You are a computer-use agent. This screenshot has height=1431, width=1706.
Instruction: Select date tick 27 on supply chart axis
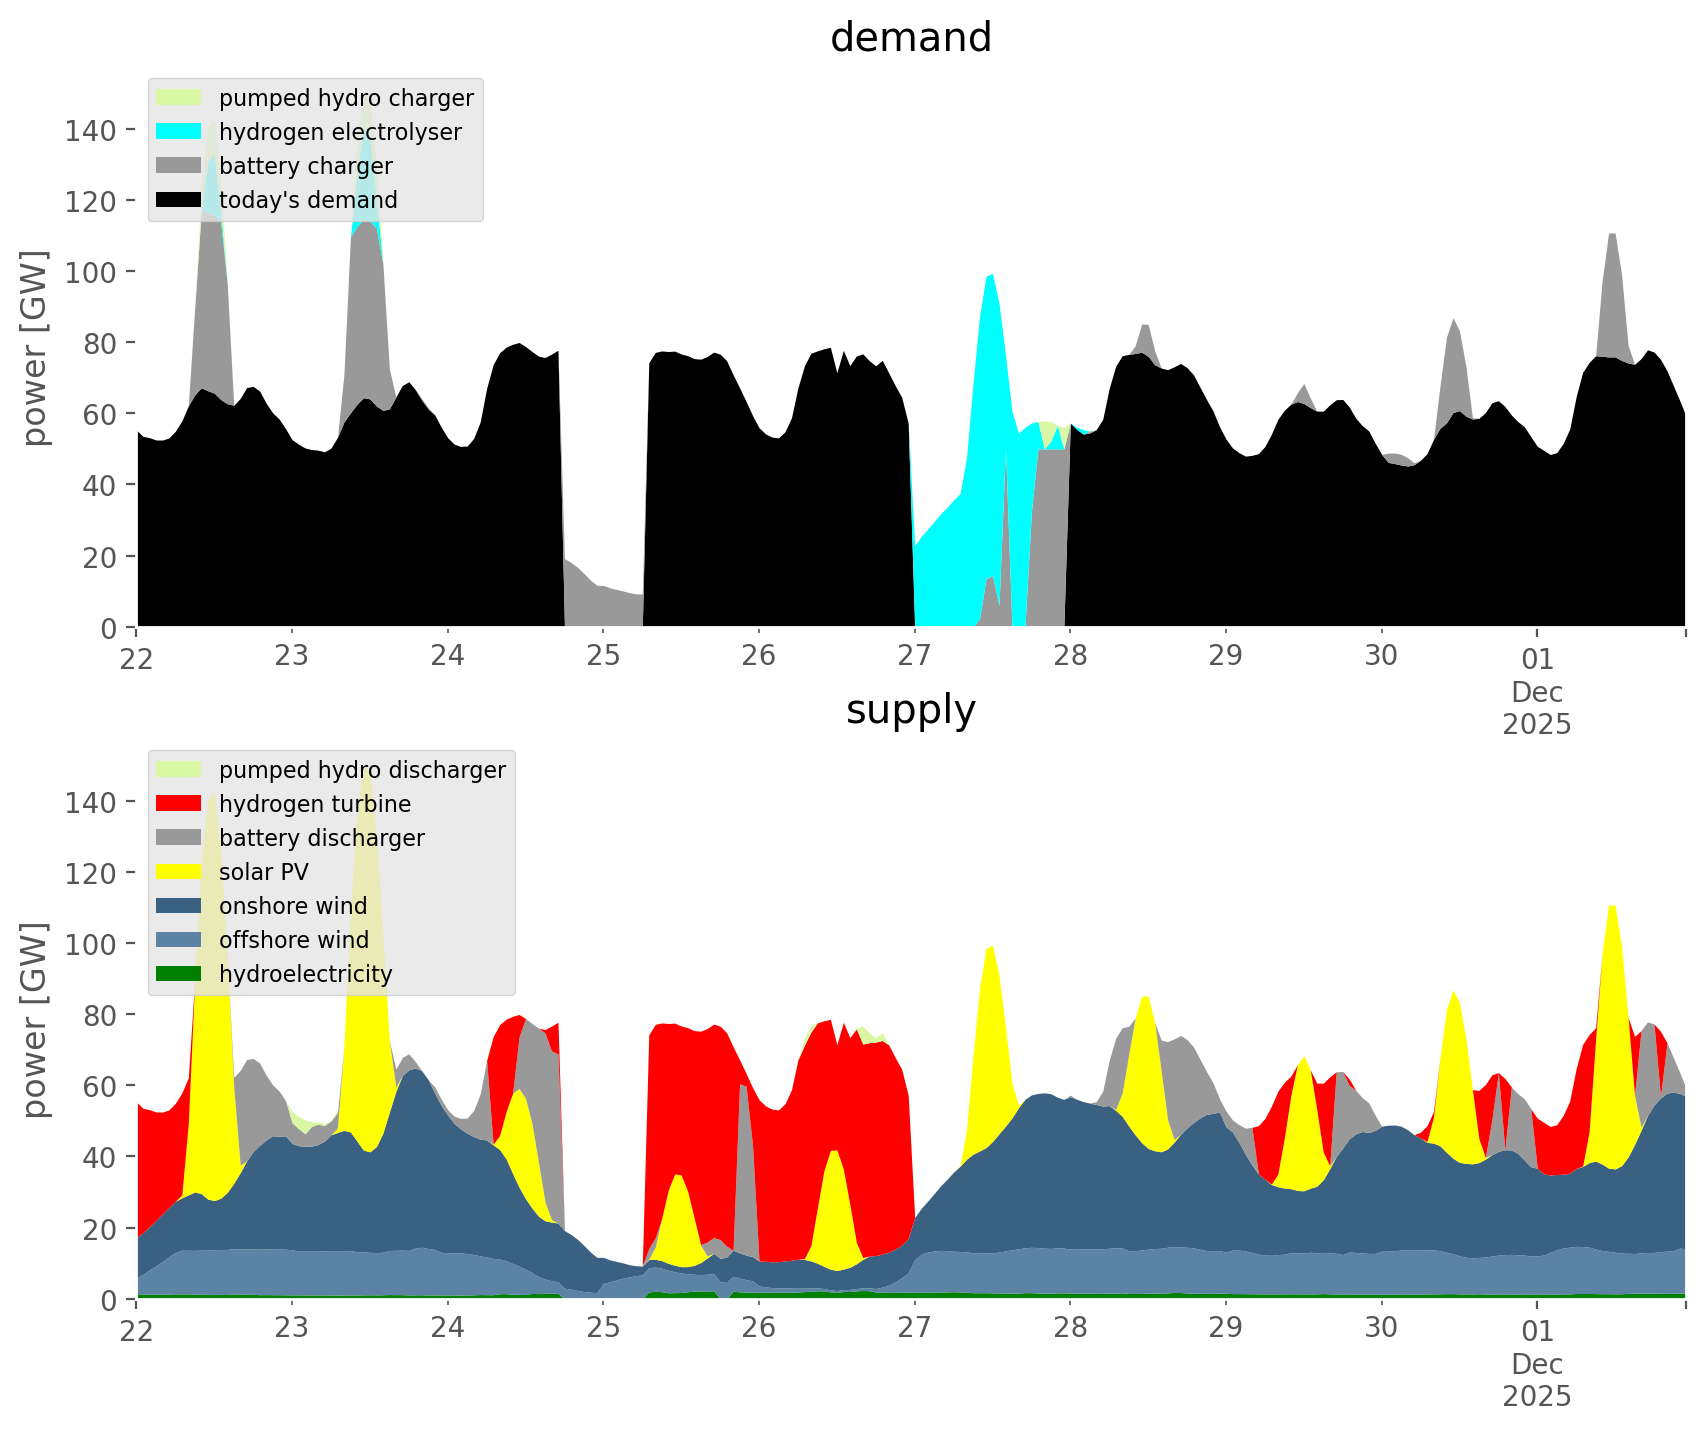click(x=914, y=1329)
